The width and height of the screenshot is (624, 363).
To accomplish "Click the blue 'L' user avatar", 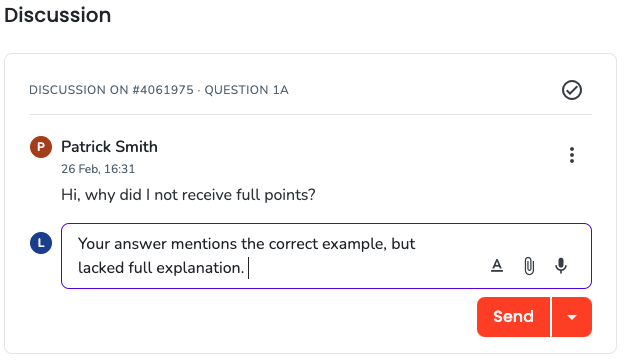I will (41, 243).
